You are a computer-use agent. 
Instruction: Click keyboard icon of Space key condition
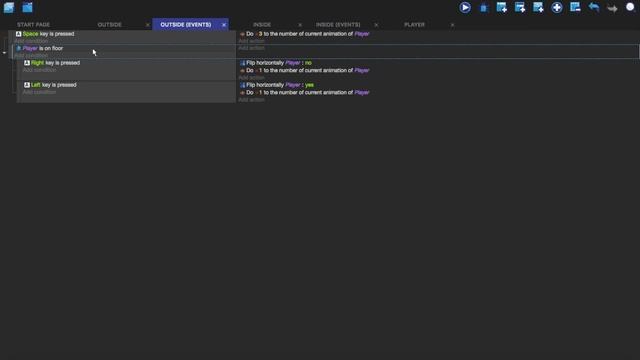pyautogui.click(x=18, y=34)
